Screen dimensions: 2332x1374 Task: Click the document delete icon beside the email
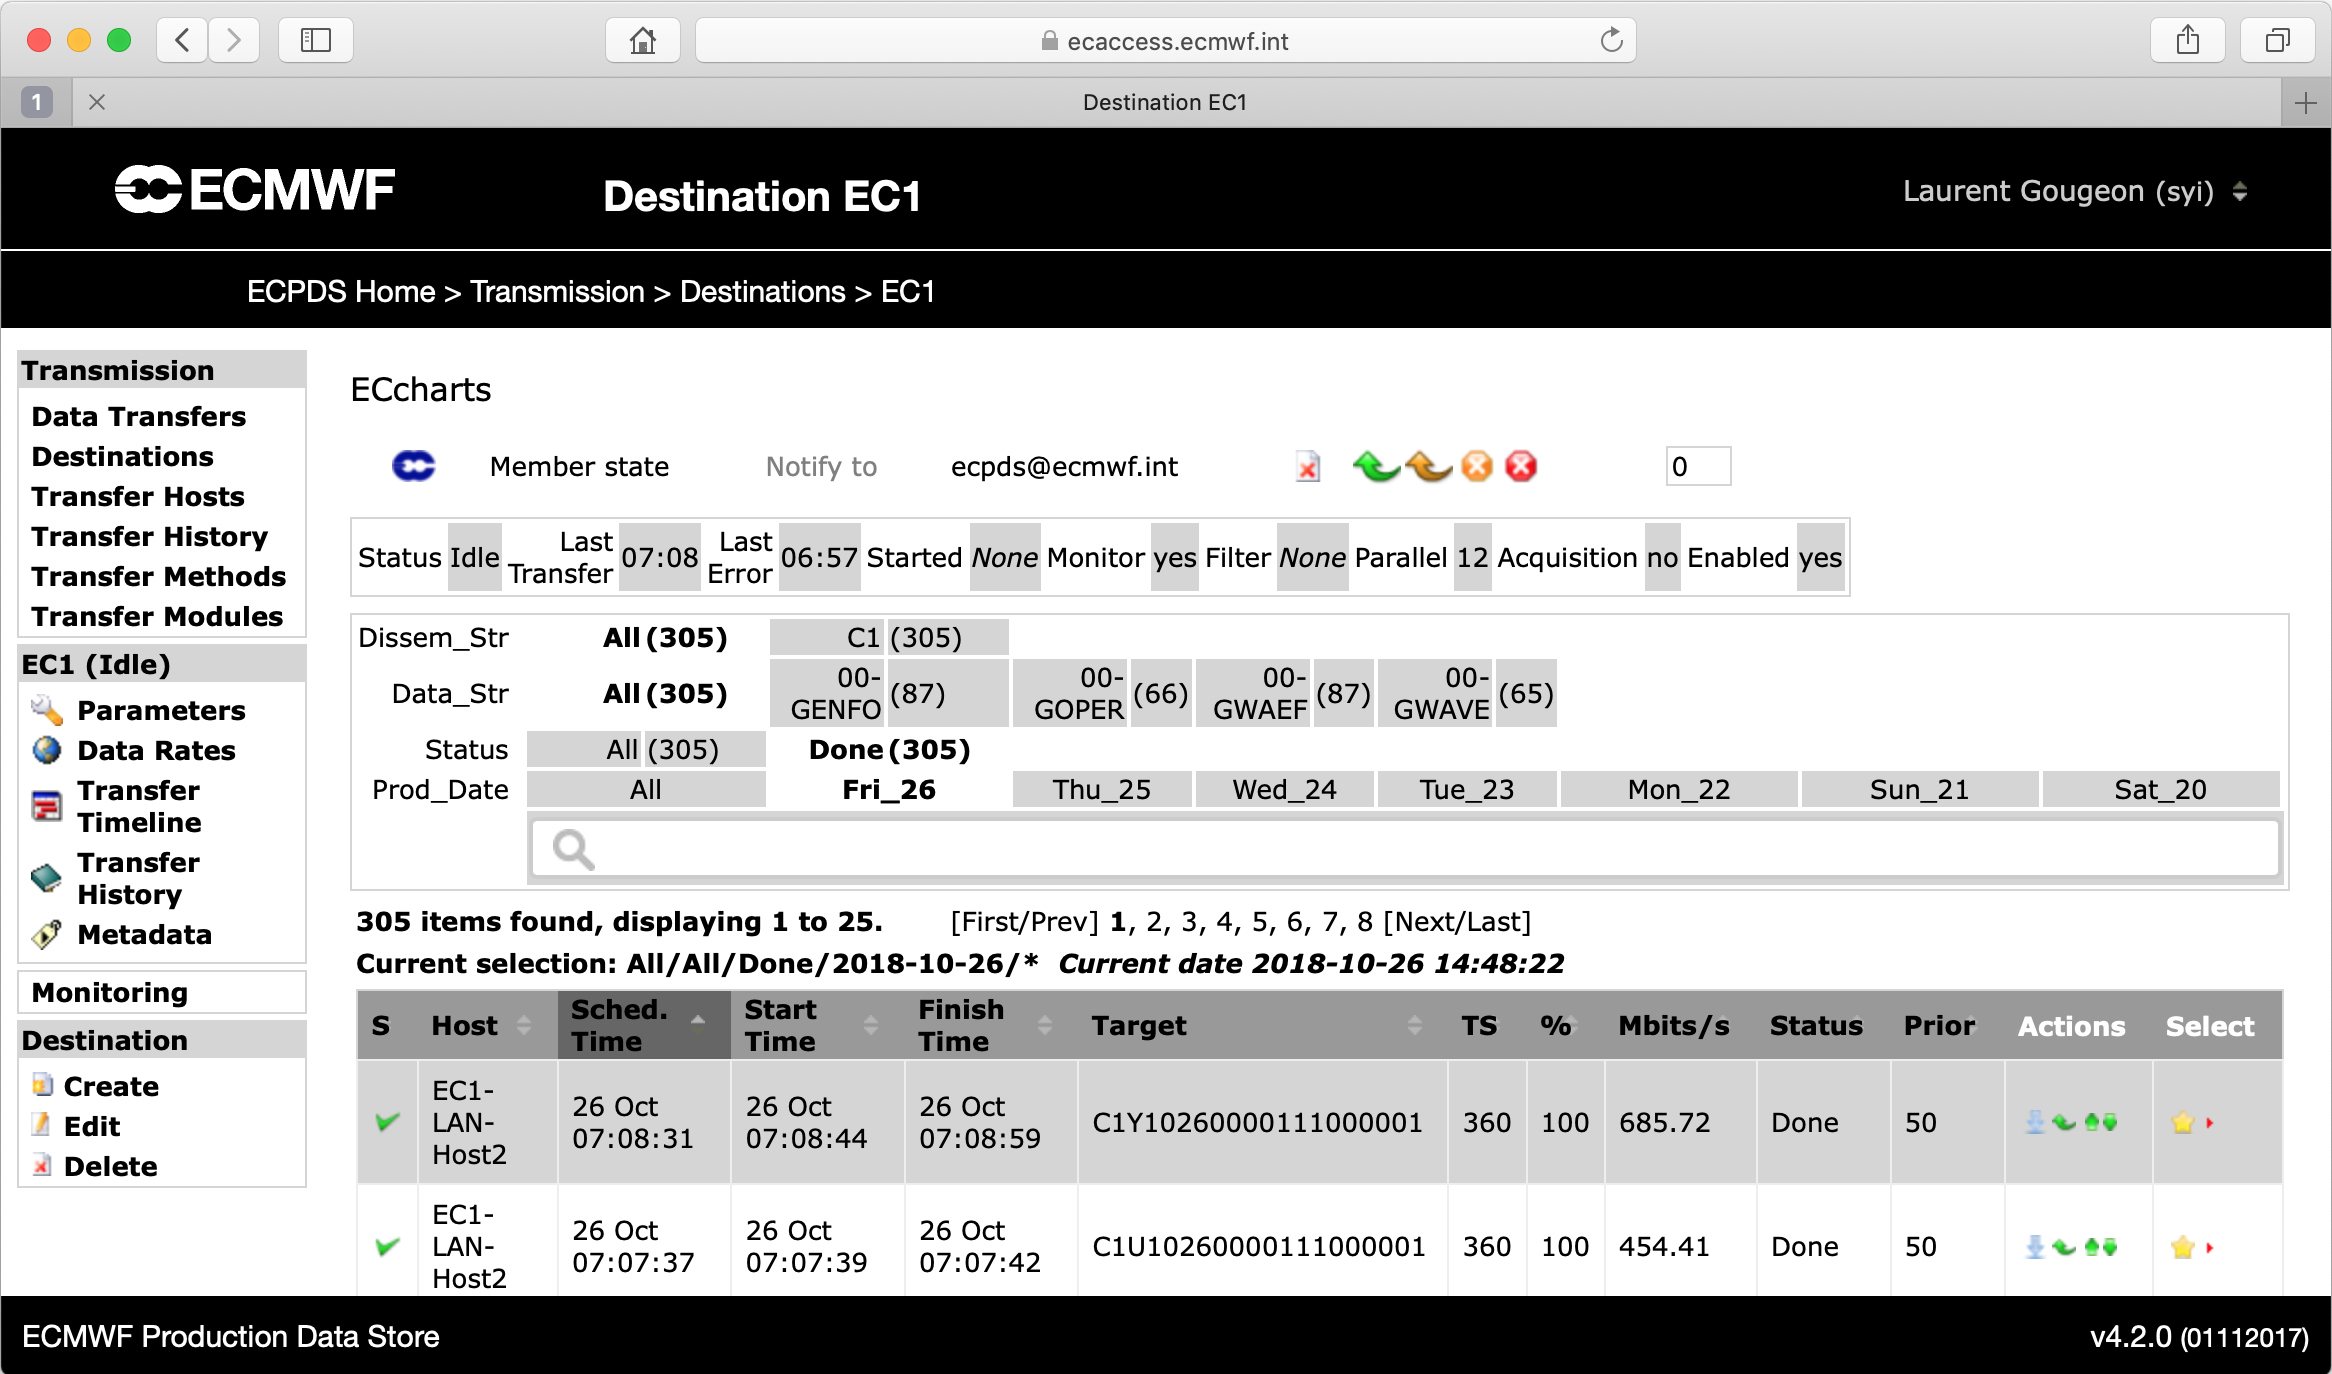(x=1307, y=466)
